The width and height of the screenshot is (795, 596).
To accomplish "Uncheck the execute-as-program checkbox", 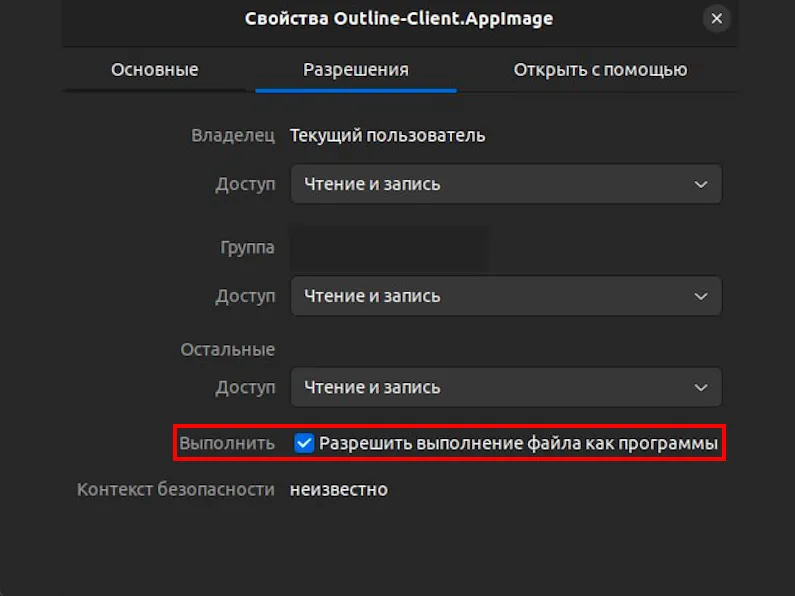I will click(x=304, y=443).
